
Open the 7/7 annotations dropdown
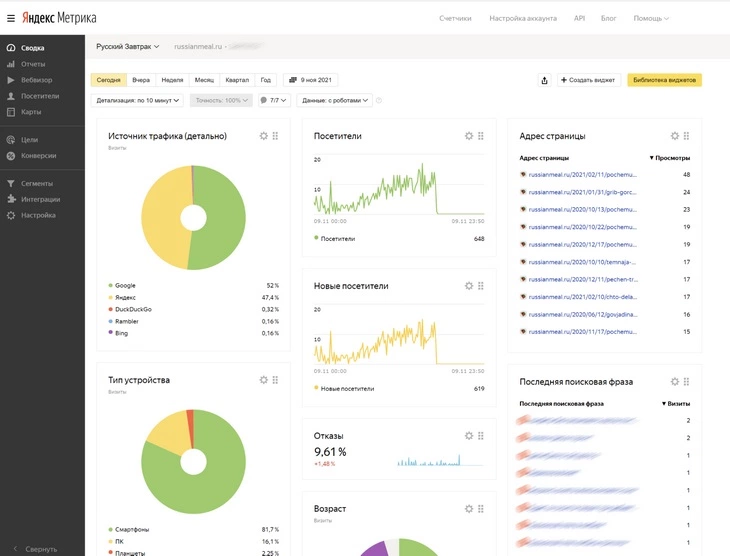coord(274,100)
